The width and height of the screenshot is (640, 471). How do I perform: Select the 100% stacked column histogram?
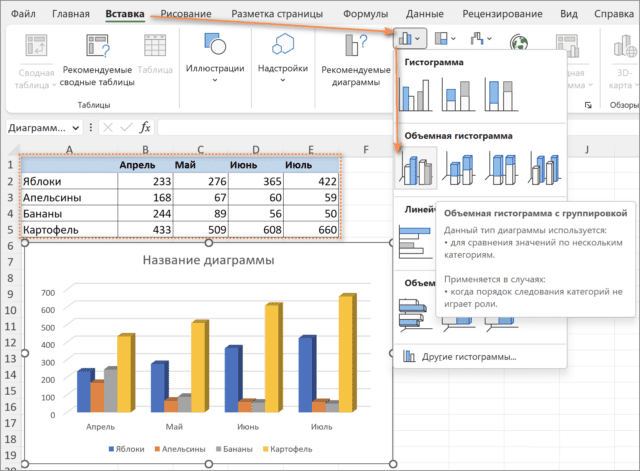click(x=501, y=95)
